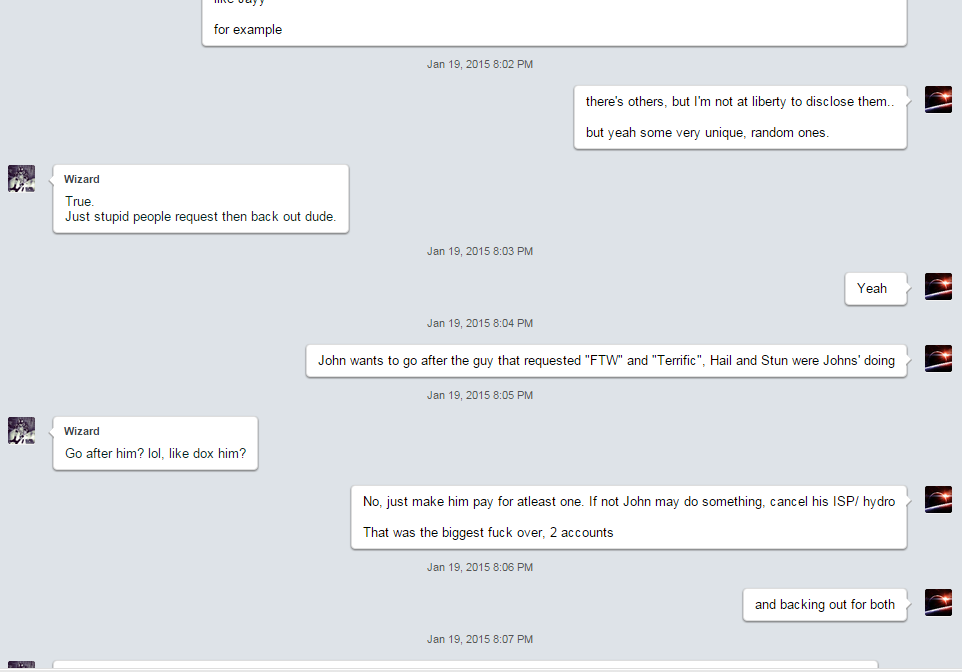Click the Wizard name above 'Go after him?'

(82, 431)
